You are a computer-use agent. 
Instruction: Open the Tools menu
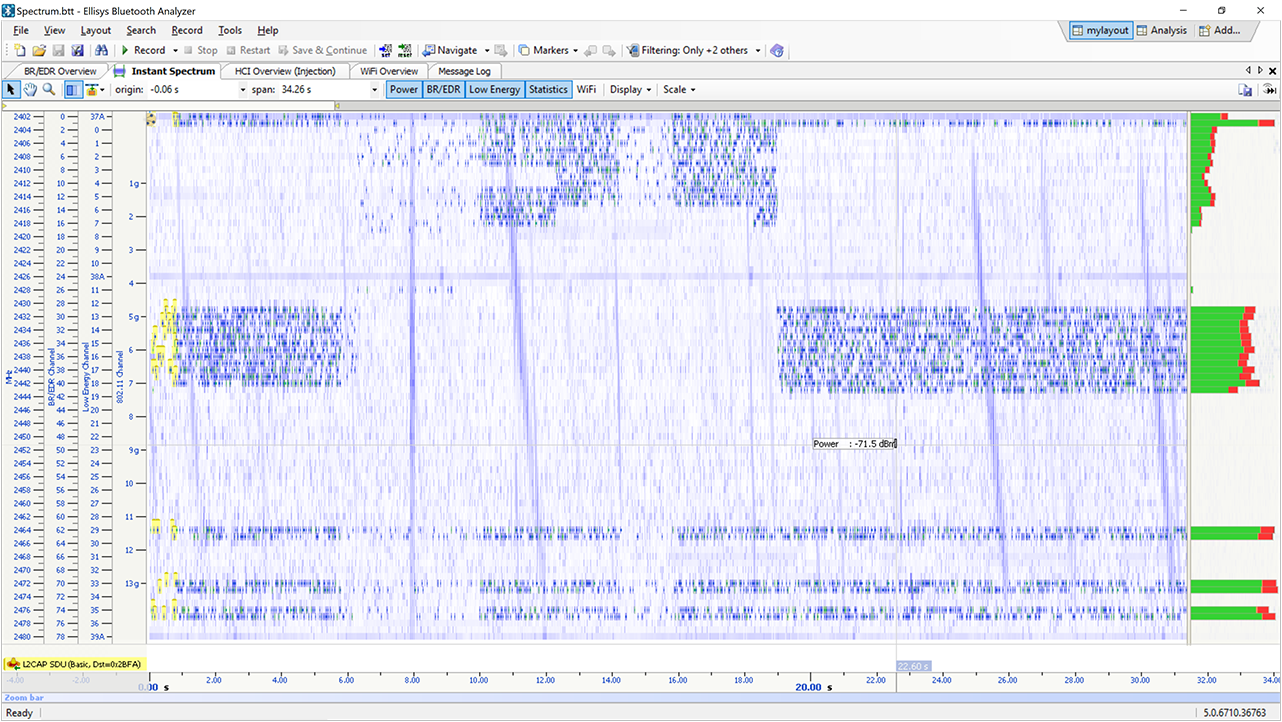click(x=230, y=31)
